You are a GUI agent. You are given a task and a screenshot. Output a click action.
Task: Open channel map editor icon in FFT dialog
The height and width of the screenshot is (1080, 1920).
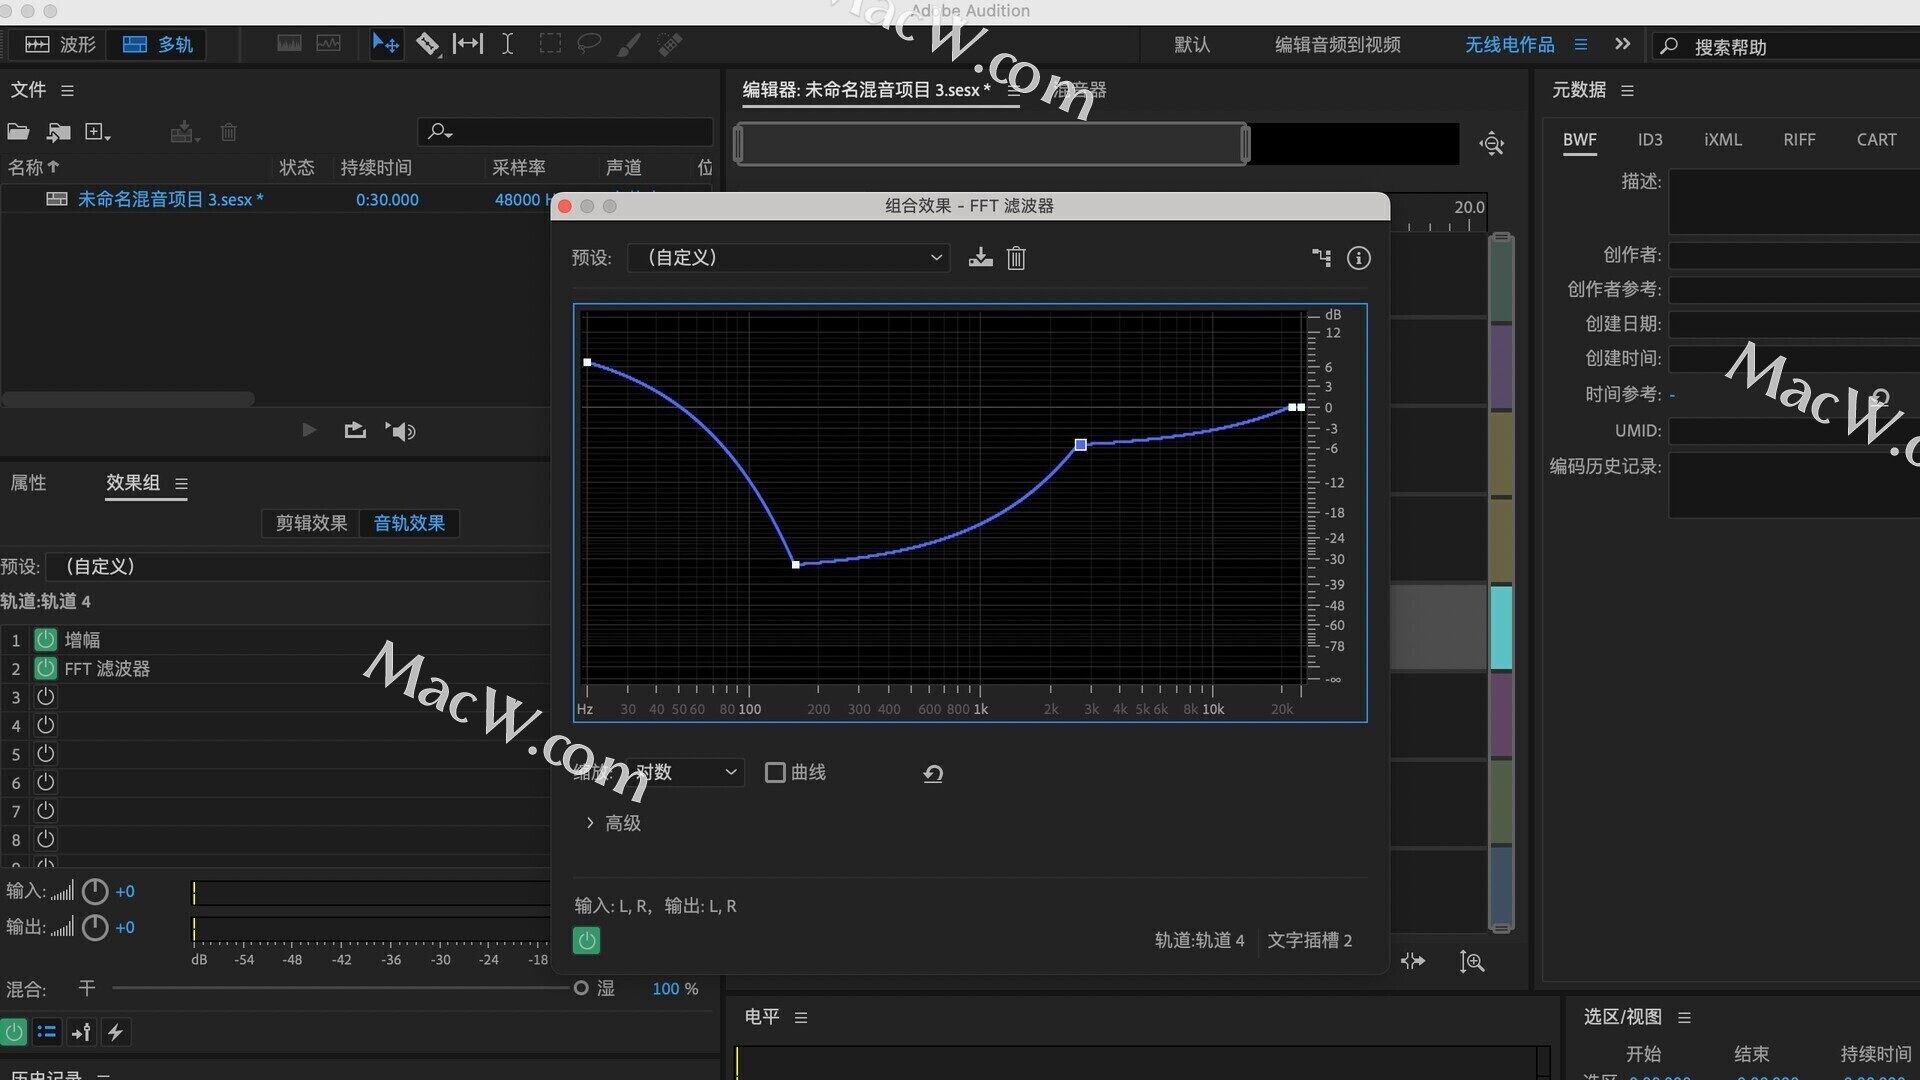(x=1321, y=258)
